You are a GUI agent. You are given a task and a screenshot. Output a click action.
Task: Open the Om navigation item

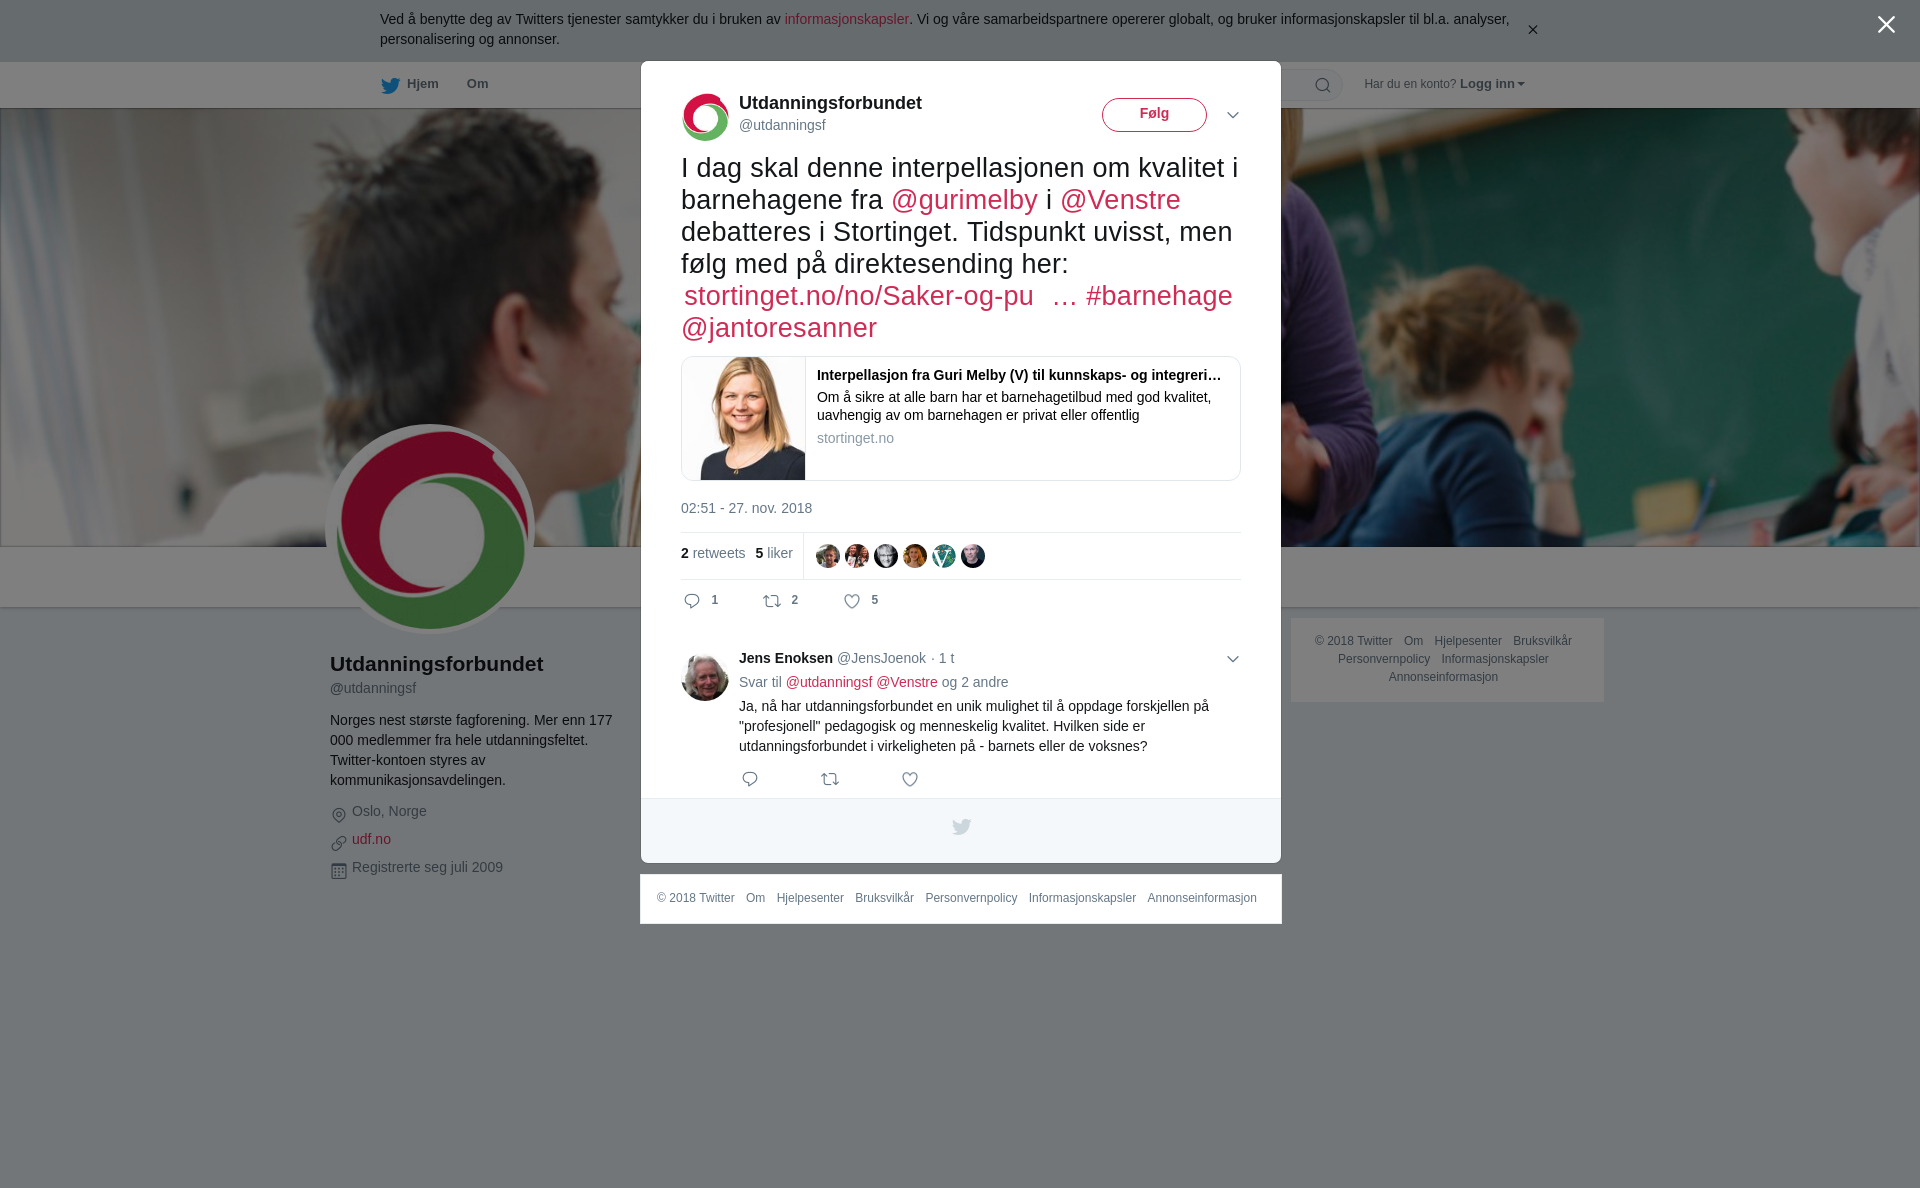click(x=477, y=84)
